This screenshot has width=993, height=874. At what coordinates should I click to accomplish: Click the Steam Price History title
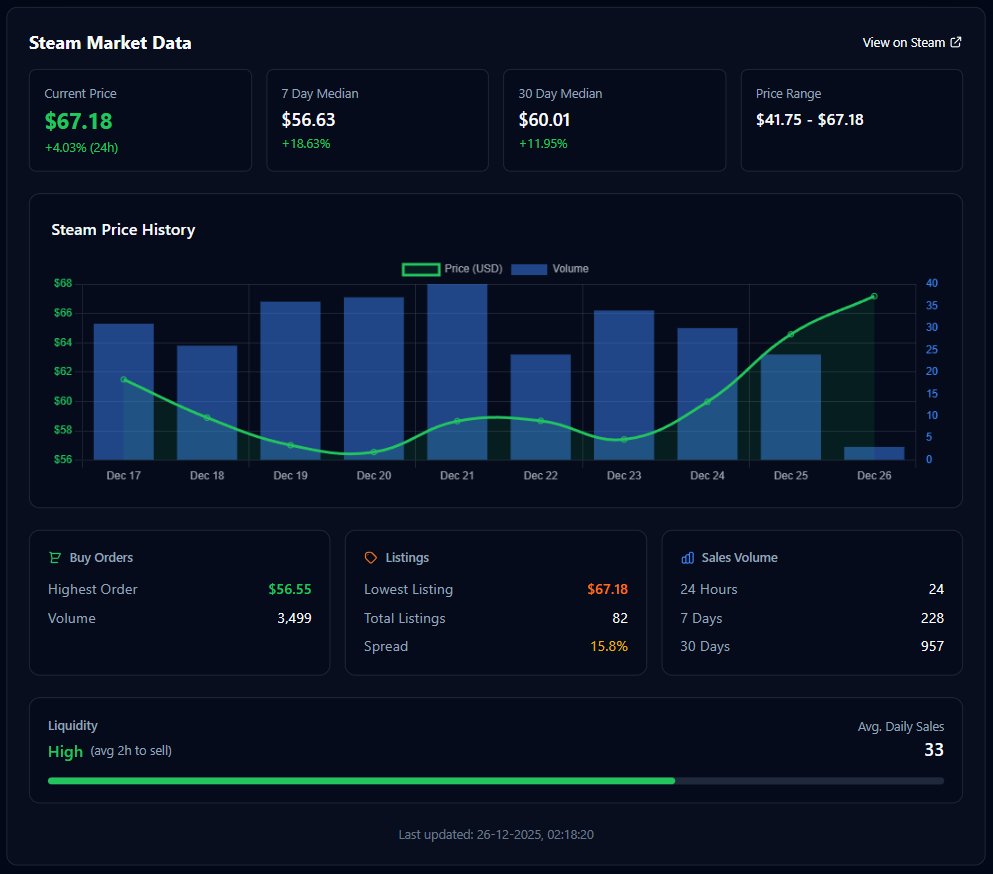123,229
